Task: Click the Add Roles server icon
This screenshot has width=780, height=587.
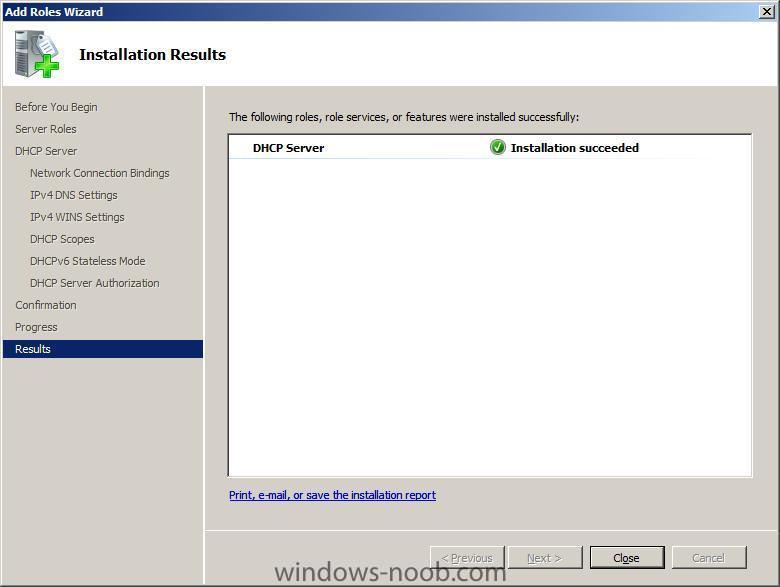Action: [37, 54]
